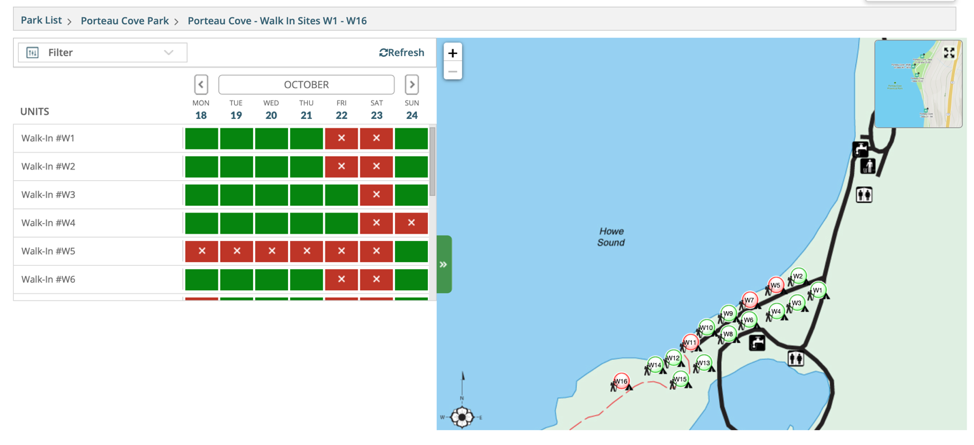Advance to next week with right arrow
974x445 pixels.
[x=412, y=85]
